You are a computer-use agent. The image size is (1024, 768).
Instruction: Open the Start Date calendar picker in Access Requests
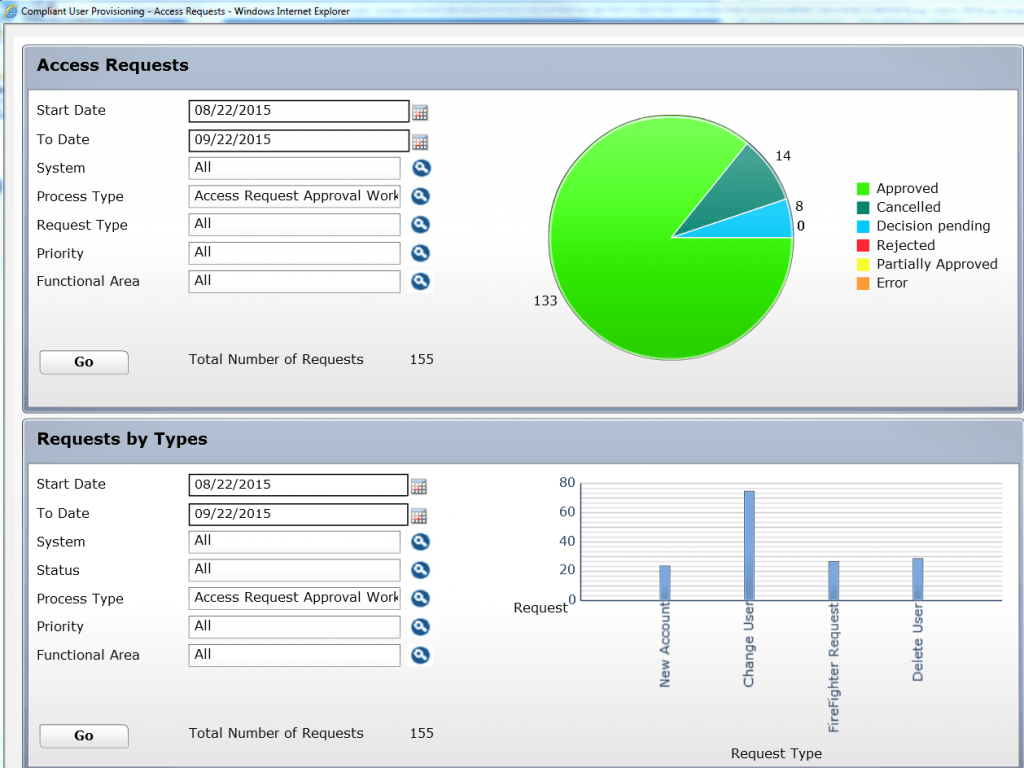419,111
